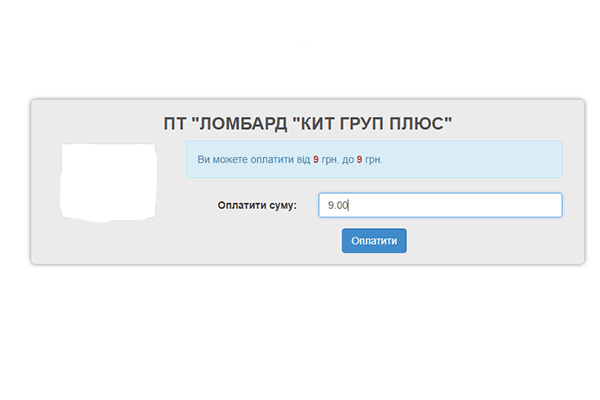The image size is (600, 400).
Task: Click the first red 9 minimum amount
Action: pos(316,160)
